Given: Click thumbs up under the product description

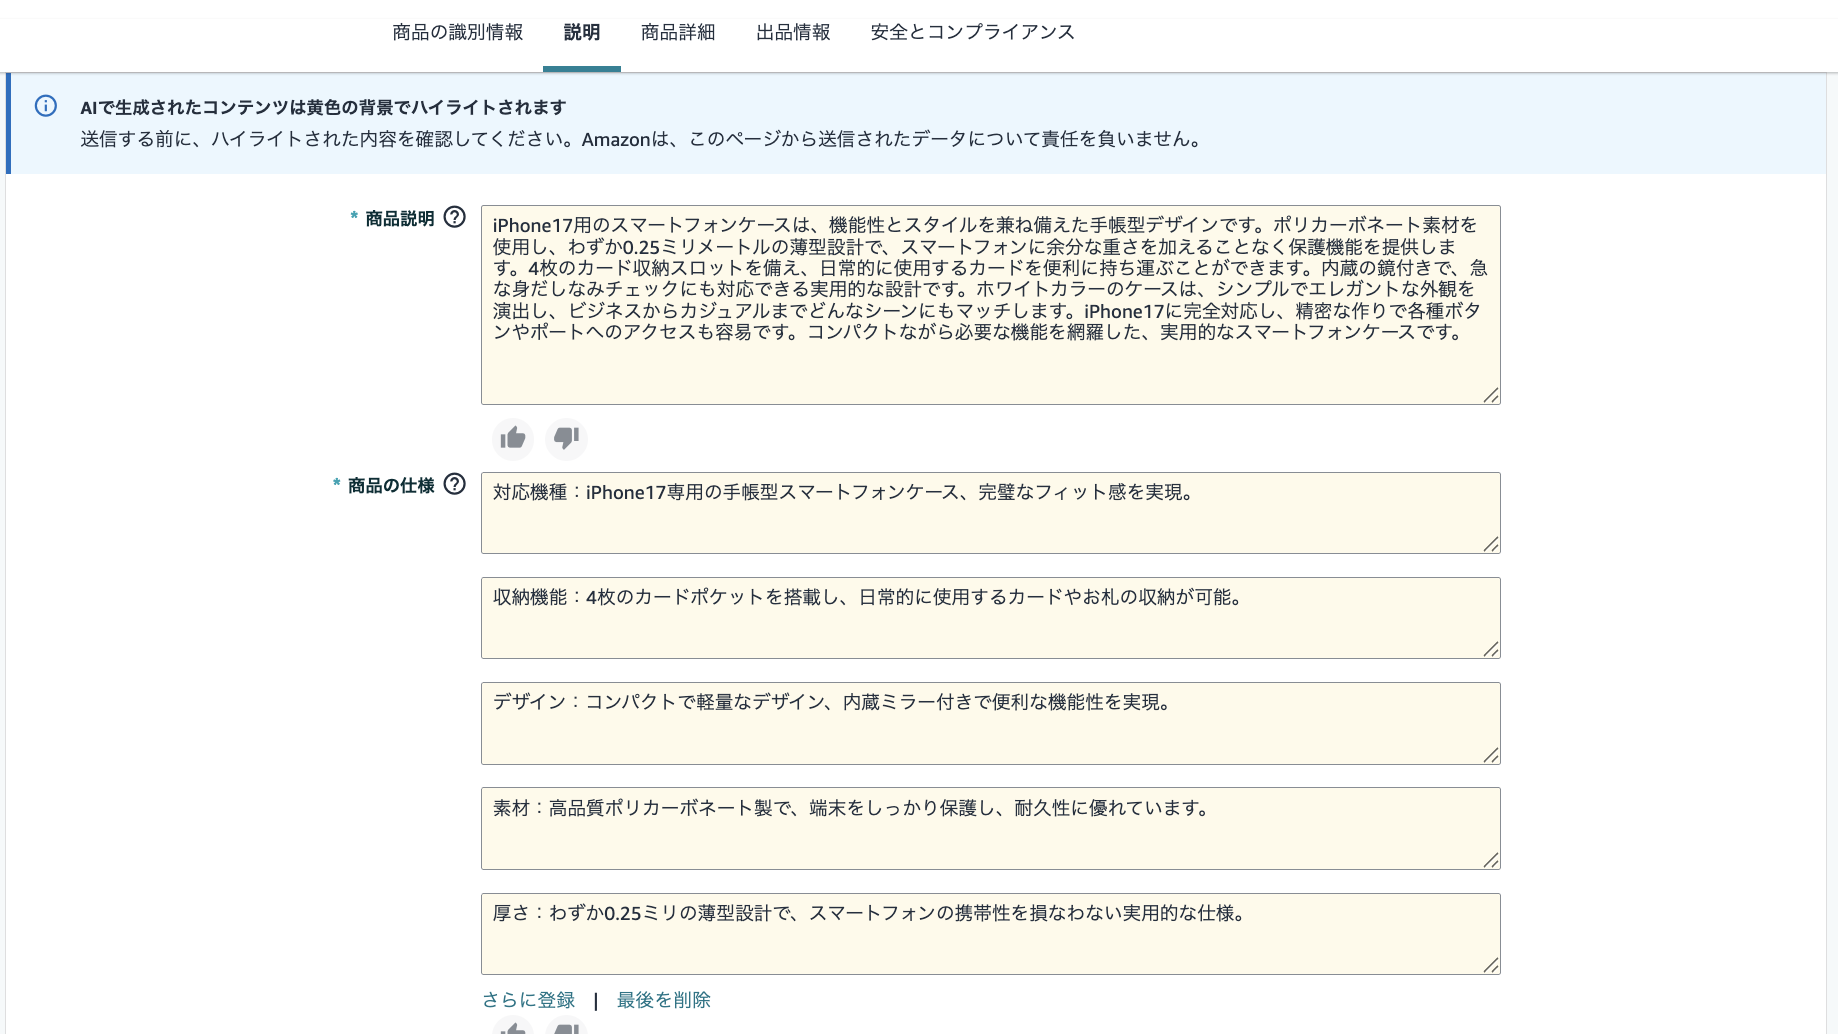Looking at the screenshot, I should [513, 438].
